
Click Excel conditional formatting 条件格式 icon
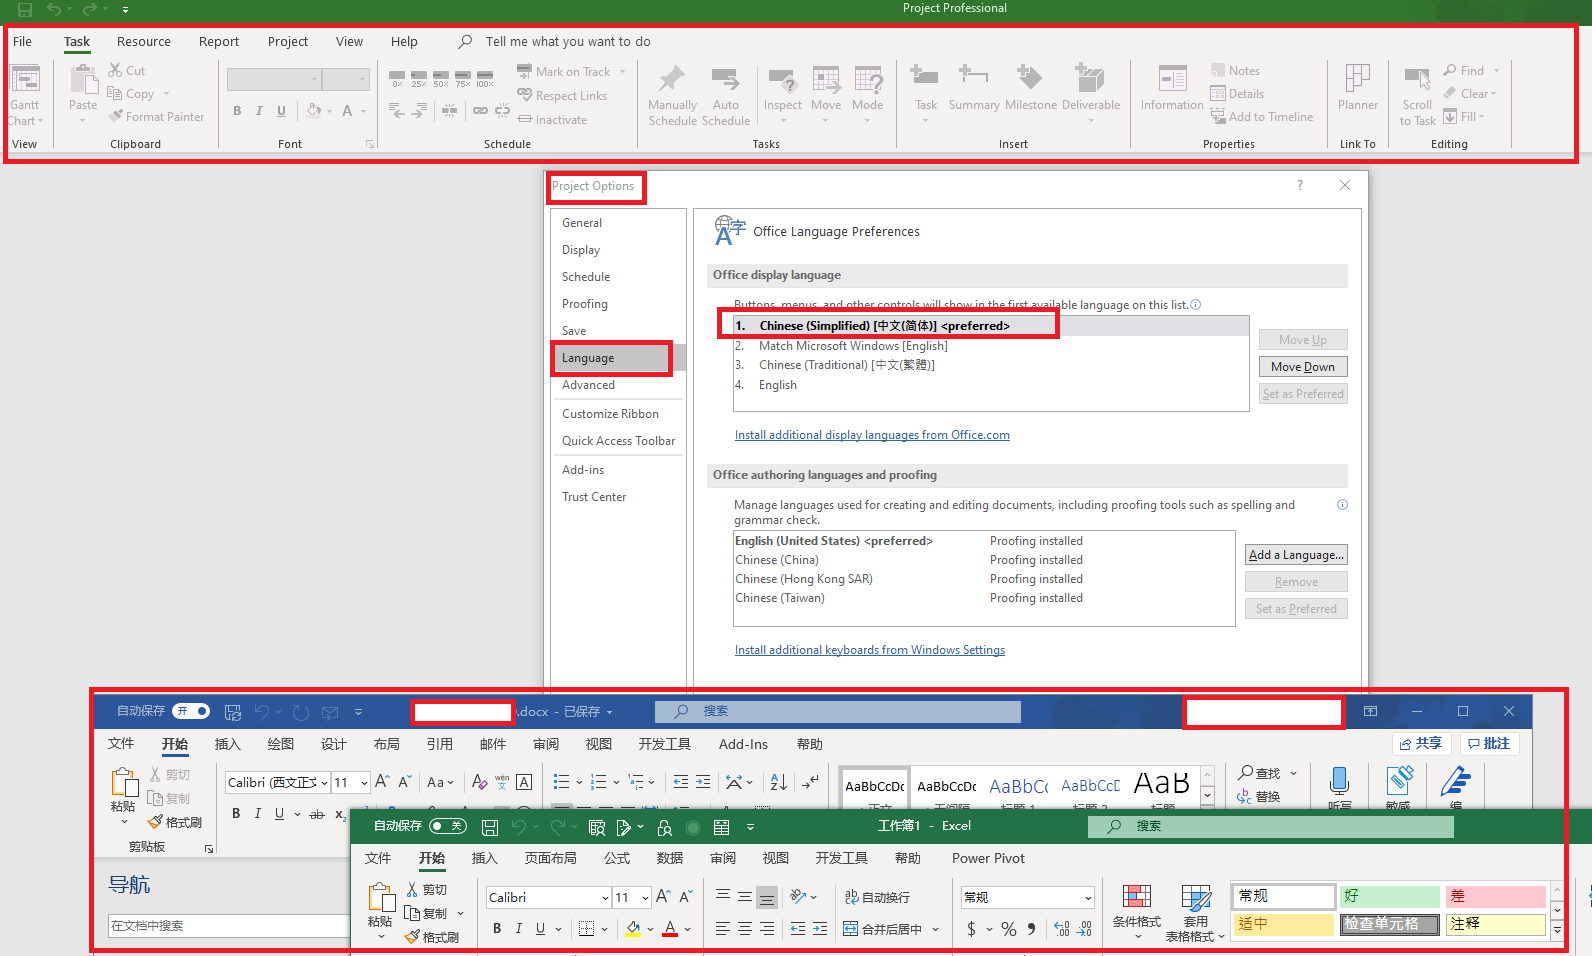(1136, 898)
